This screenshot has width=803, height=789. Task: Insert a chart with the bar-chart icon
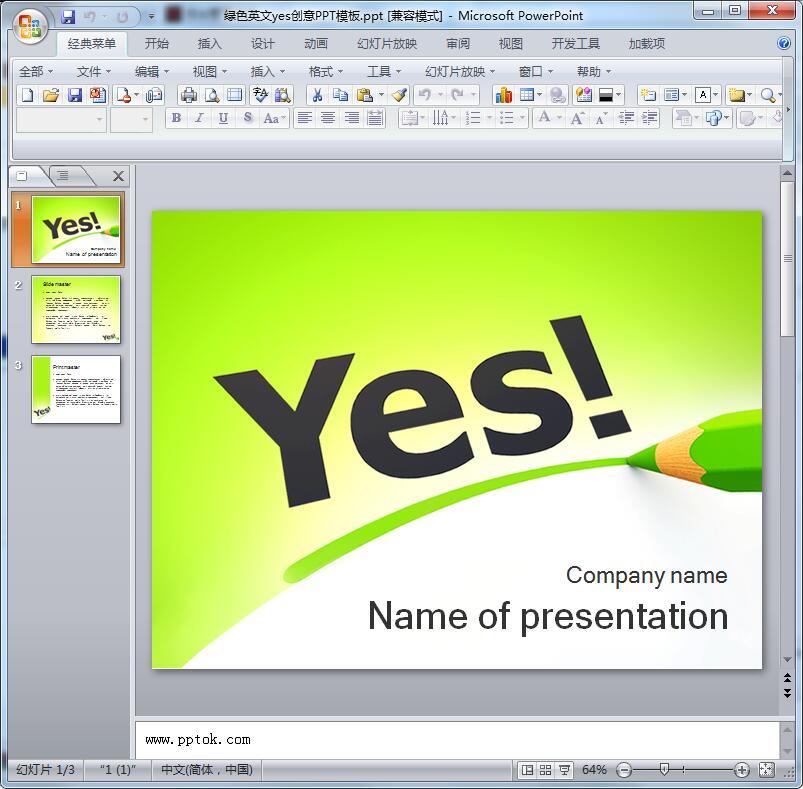[503, 95]
